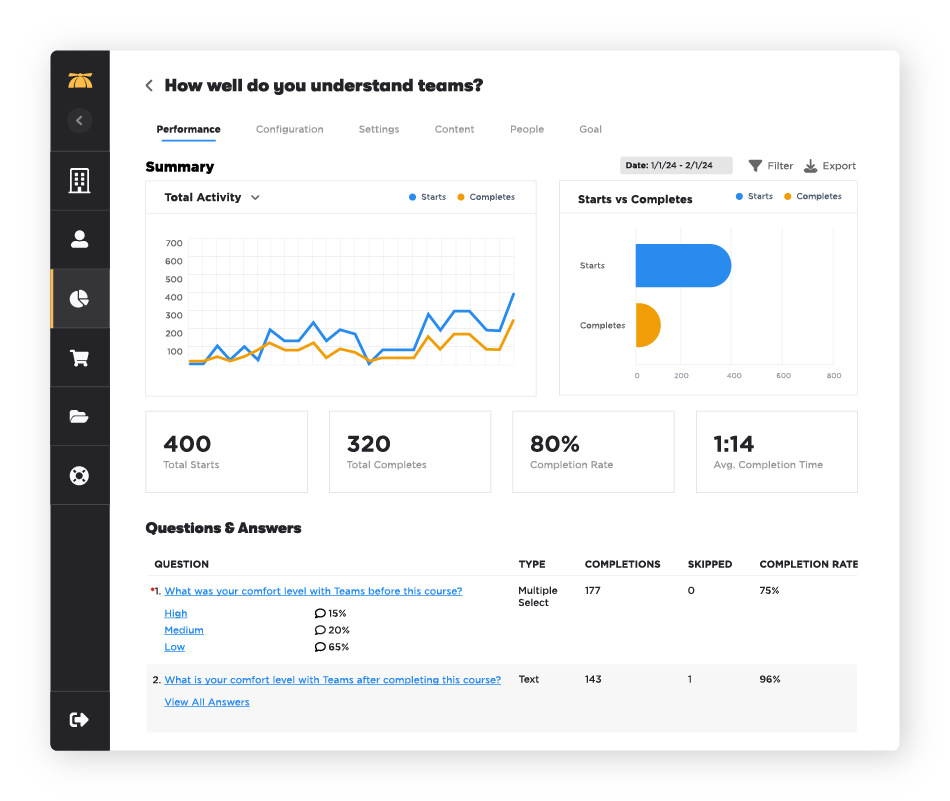This screenshot has height=801, width=950.
Task: Open the Goal tab
Action: [x=590, y=129]
